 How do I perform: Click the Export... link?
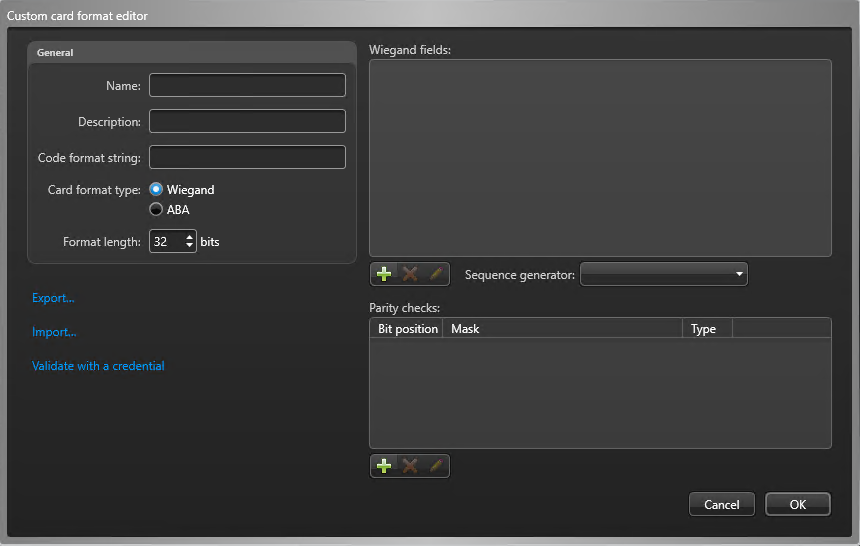53,298
